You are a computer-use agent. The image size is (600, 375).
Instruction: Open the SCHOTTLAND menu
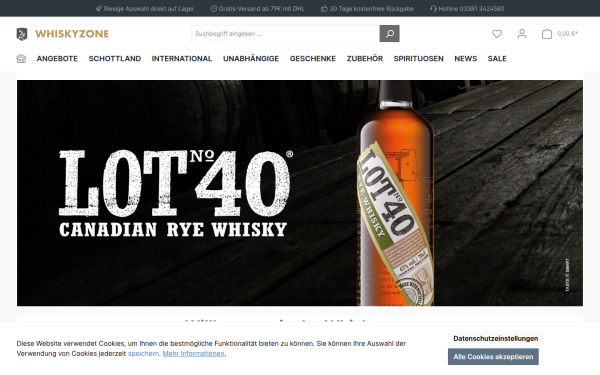tap(115, 59)
